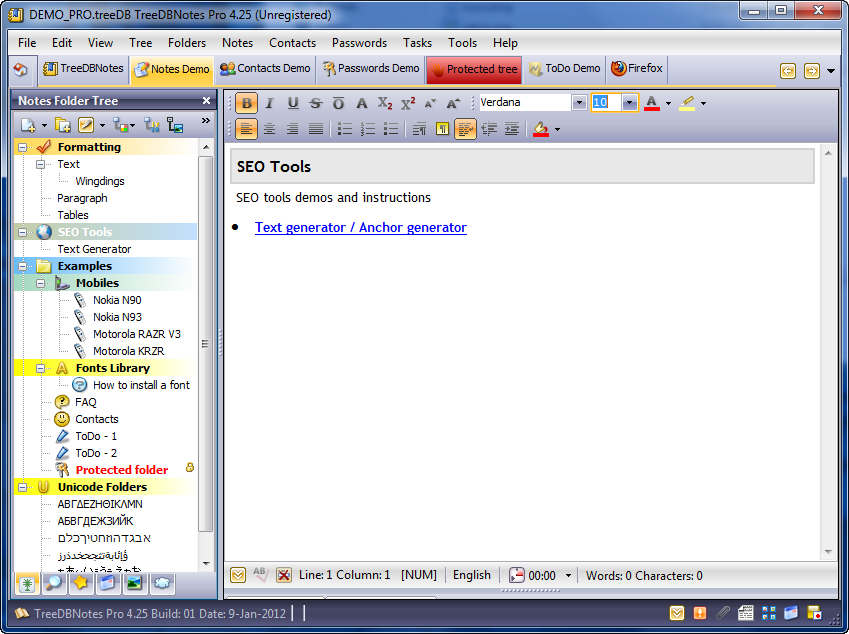Open the font size dropdown arrow
The width and height of the screenshot is (849, 634).
(x=629, y=102)
